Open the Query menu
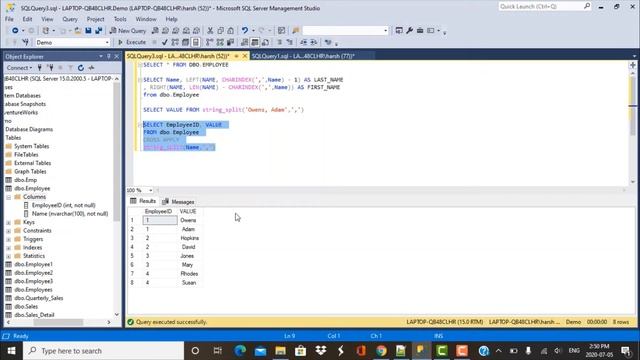The height and width of the screenshot is (360, 640). tap(70, 19)
